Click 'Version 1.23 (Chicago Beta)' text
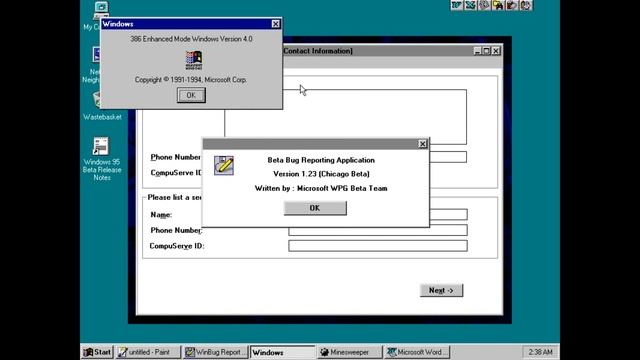Screen dimensions: 640x360 pyautogui.click(x=321, y=174)
